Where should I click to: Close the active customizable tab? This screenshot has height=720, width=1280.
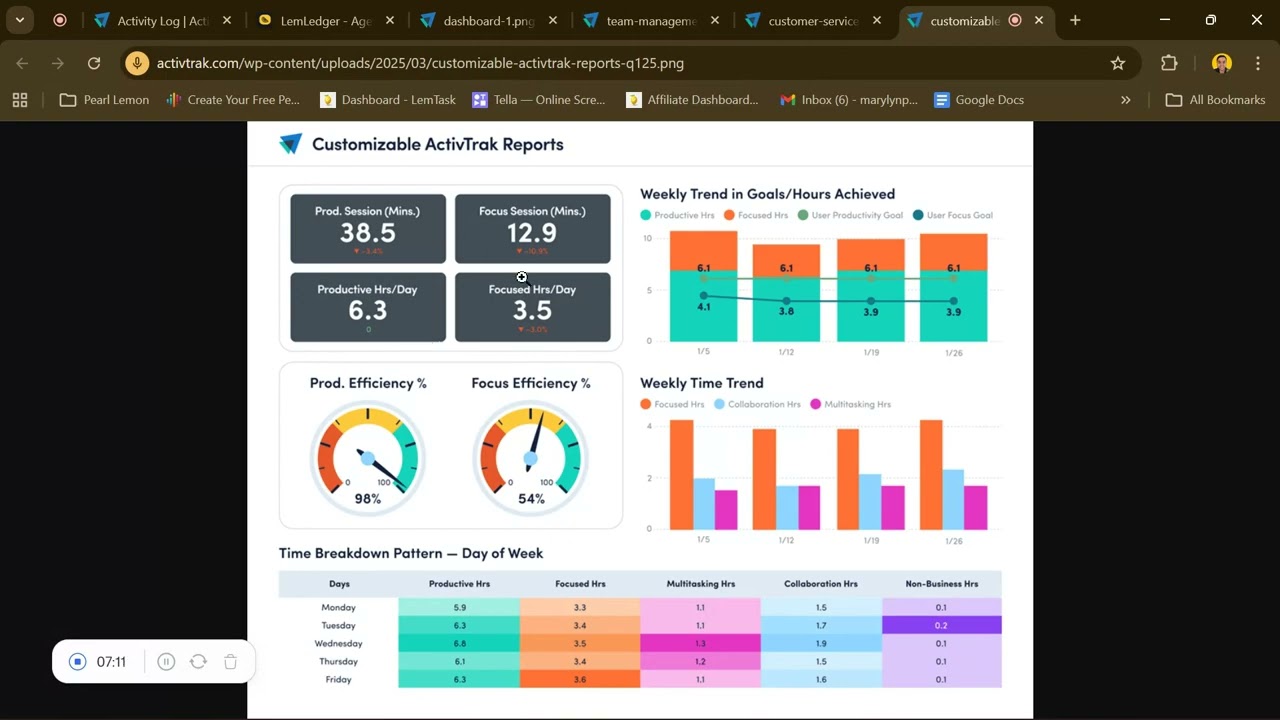click(1039, 20)
